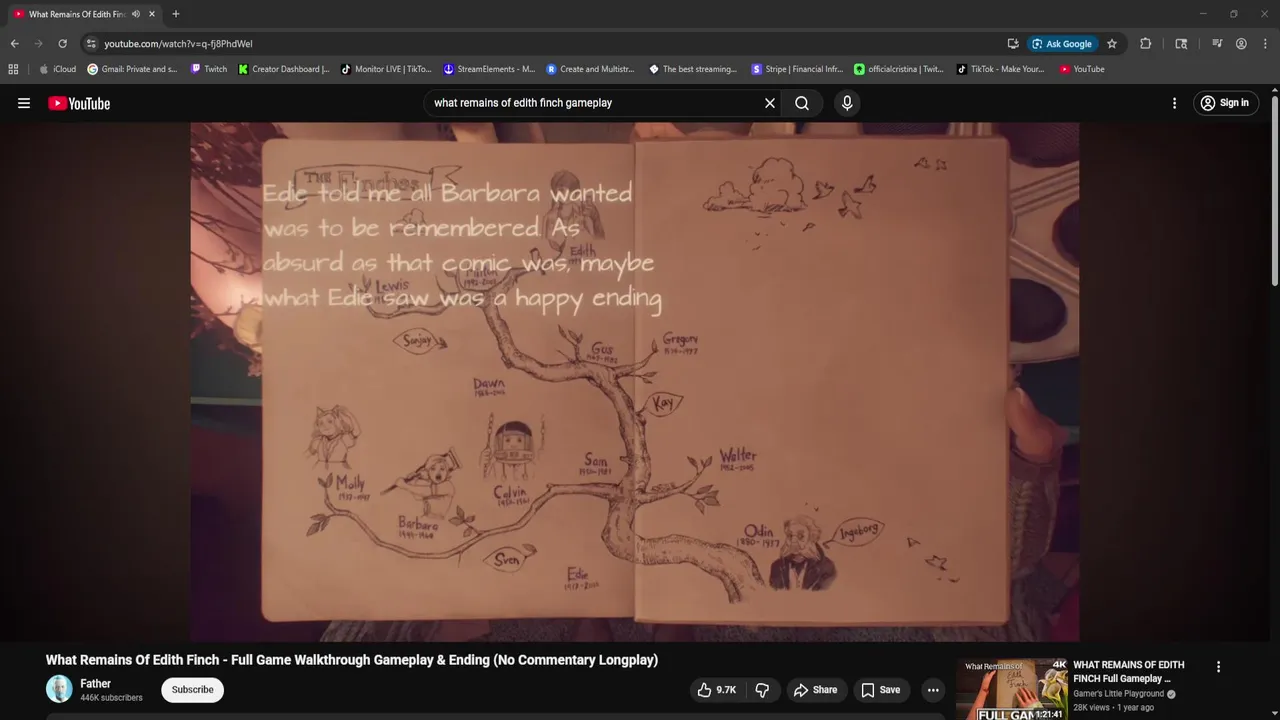Open the media controls icon in toolbar

point(1217,44)
